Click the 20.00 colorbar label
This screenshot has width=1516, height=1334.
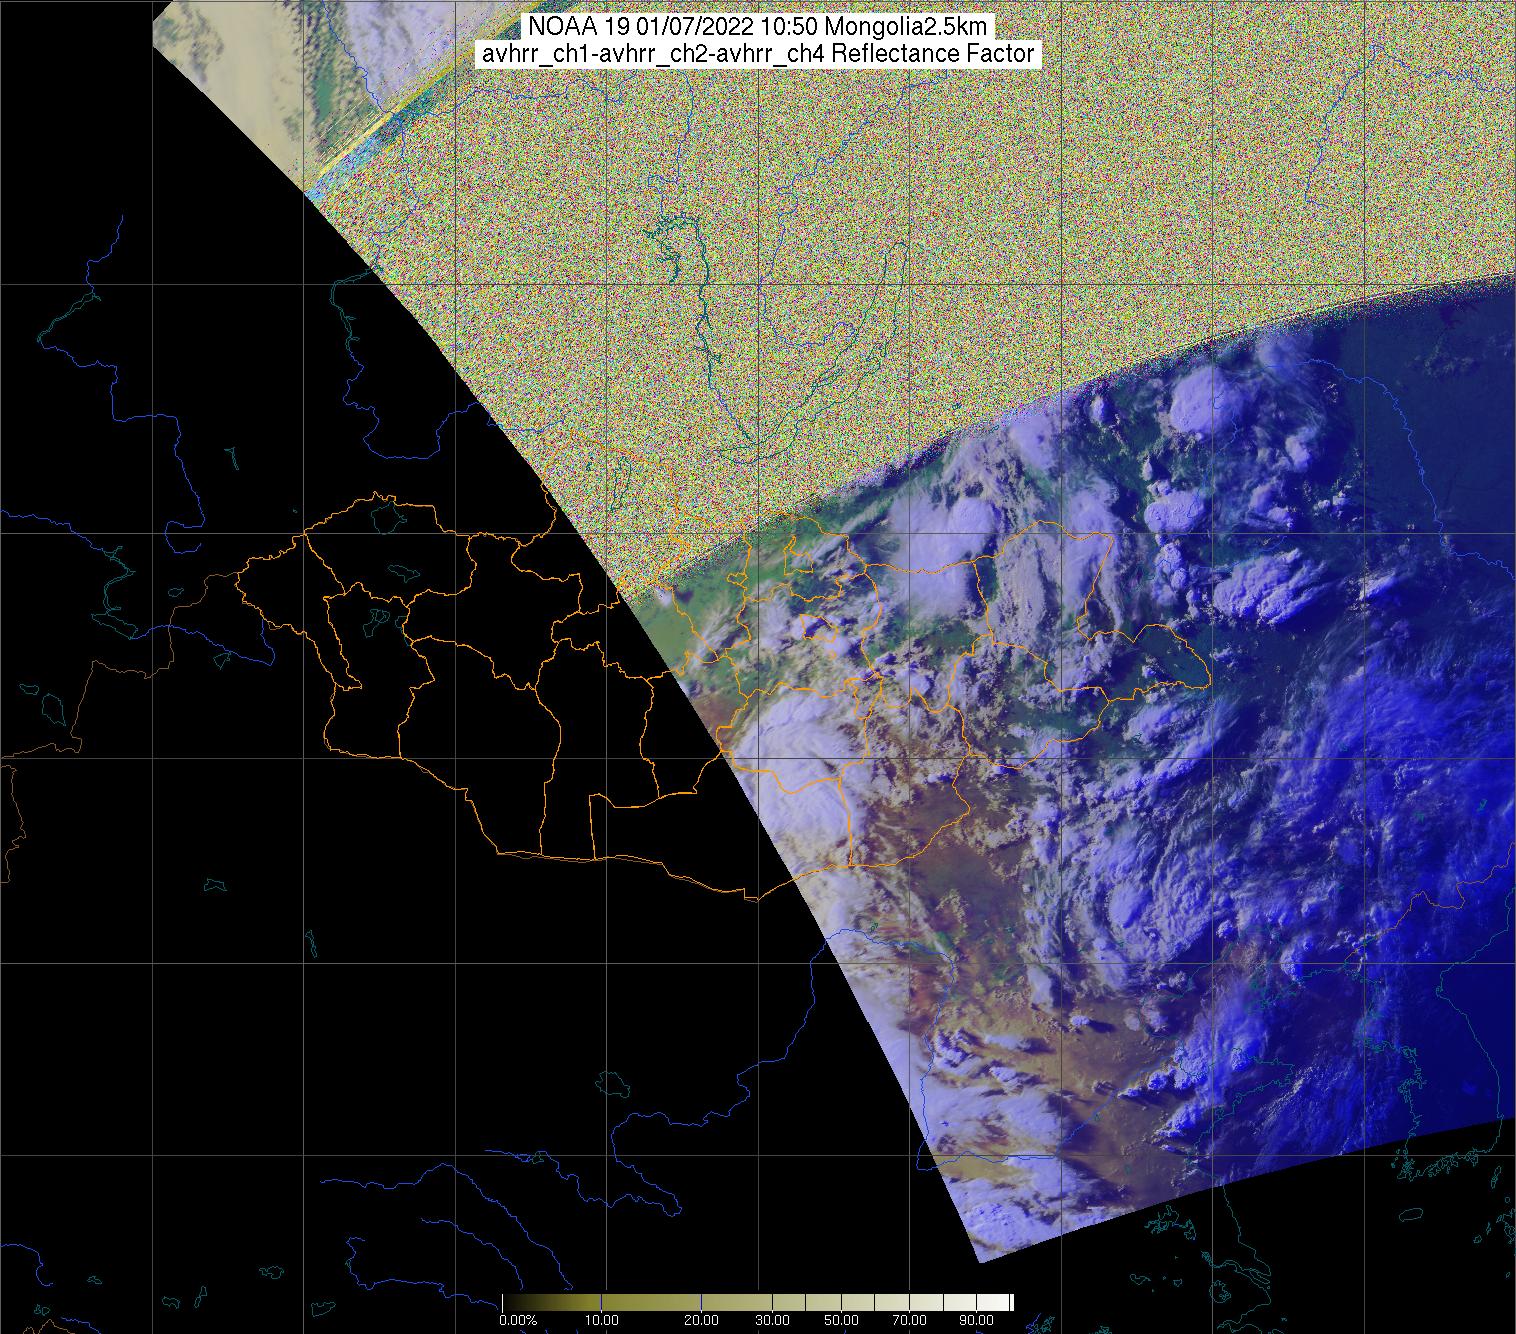point(702,1321)
